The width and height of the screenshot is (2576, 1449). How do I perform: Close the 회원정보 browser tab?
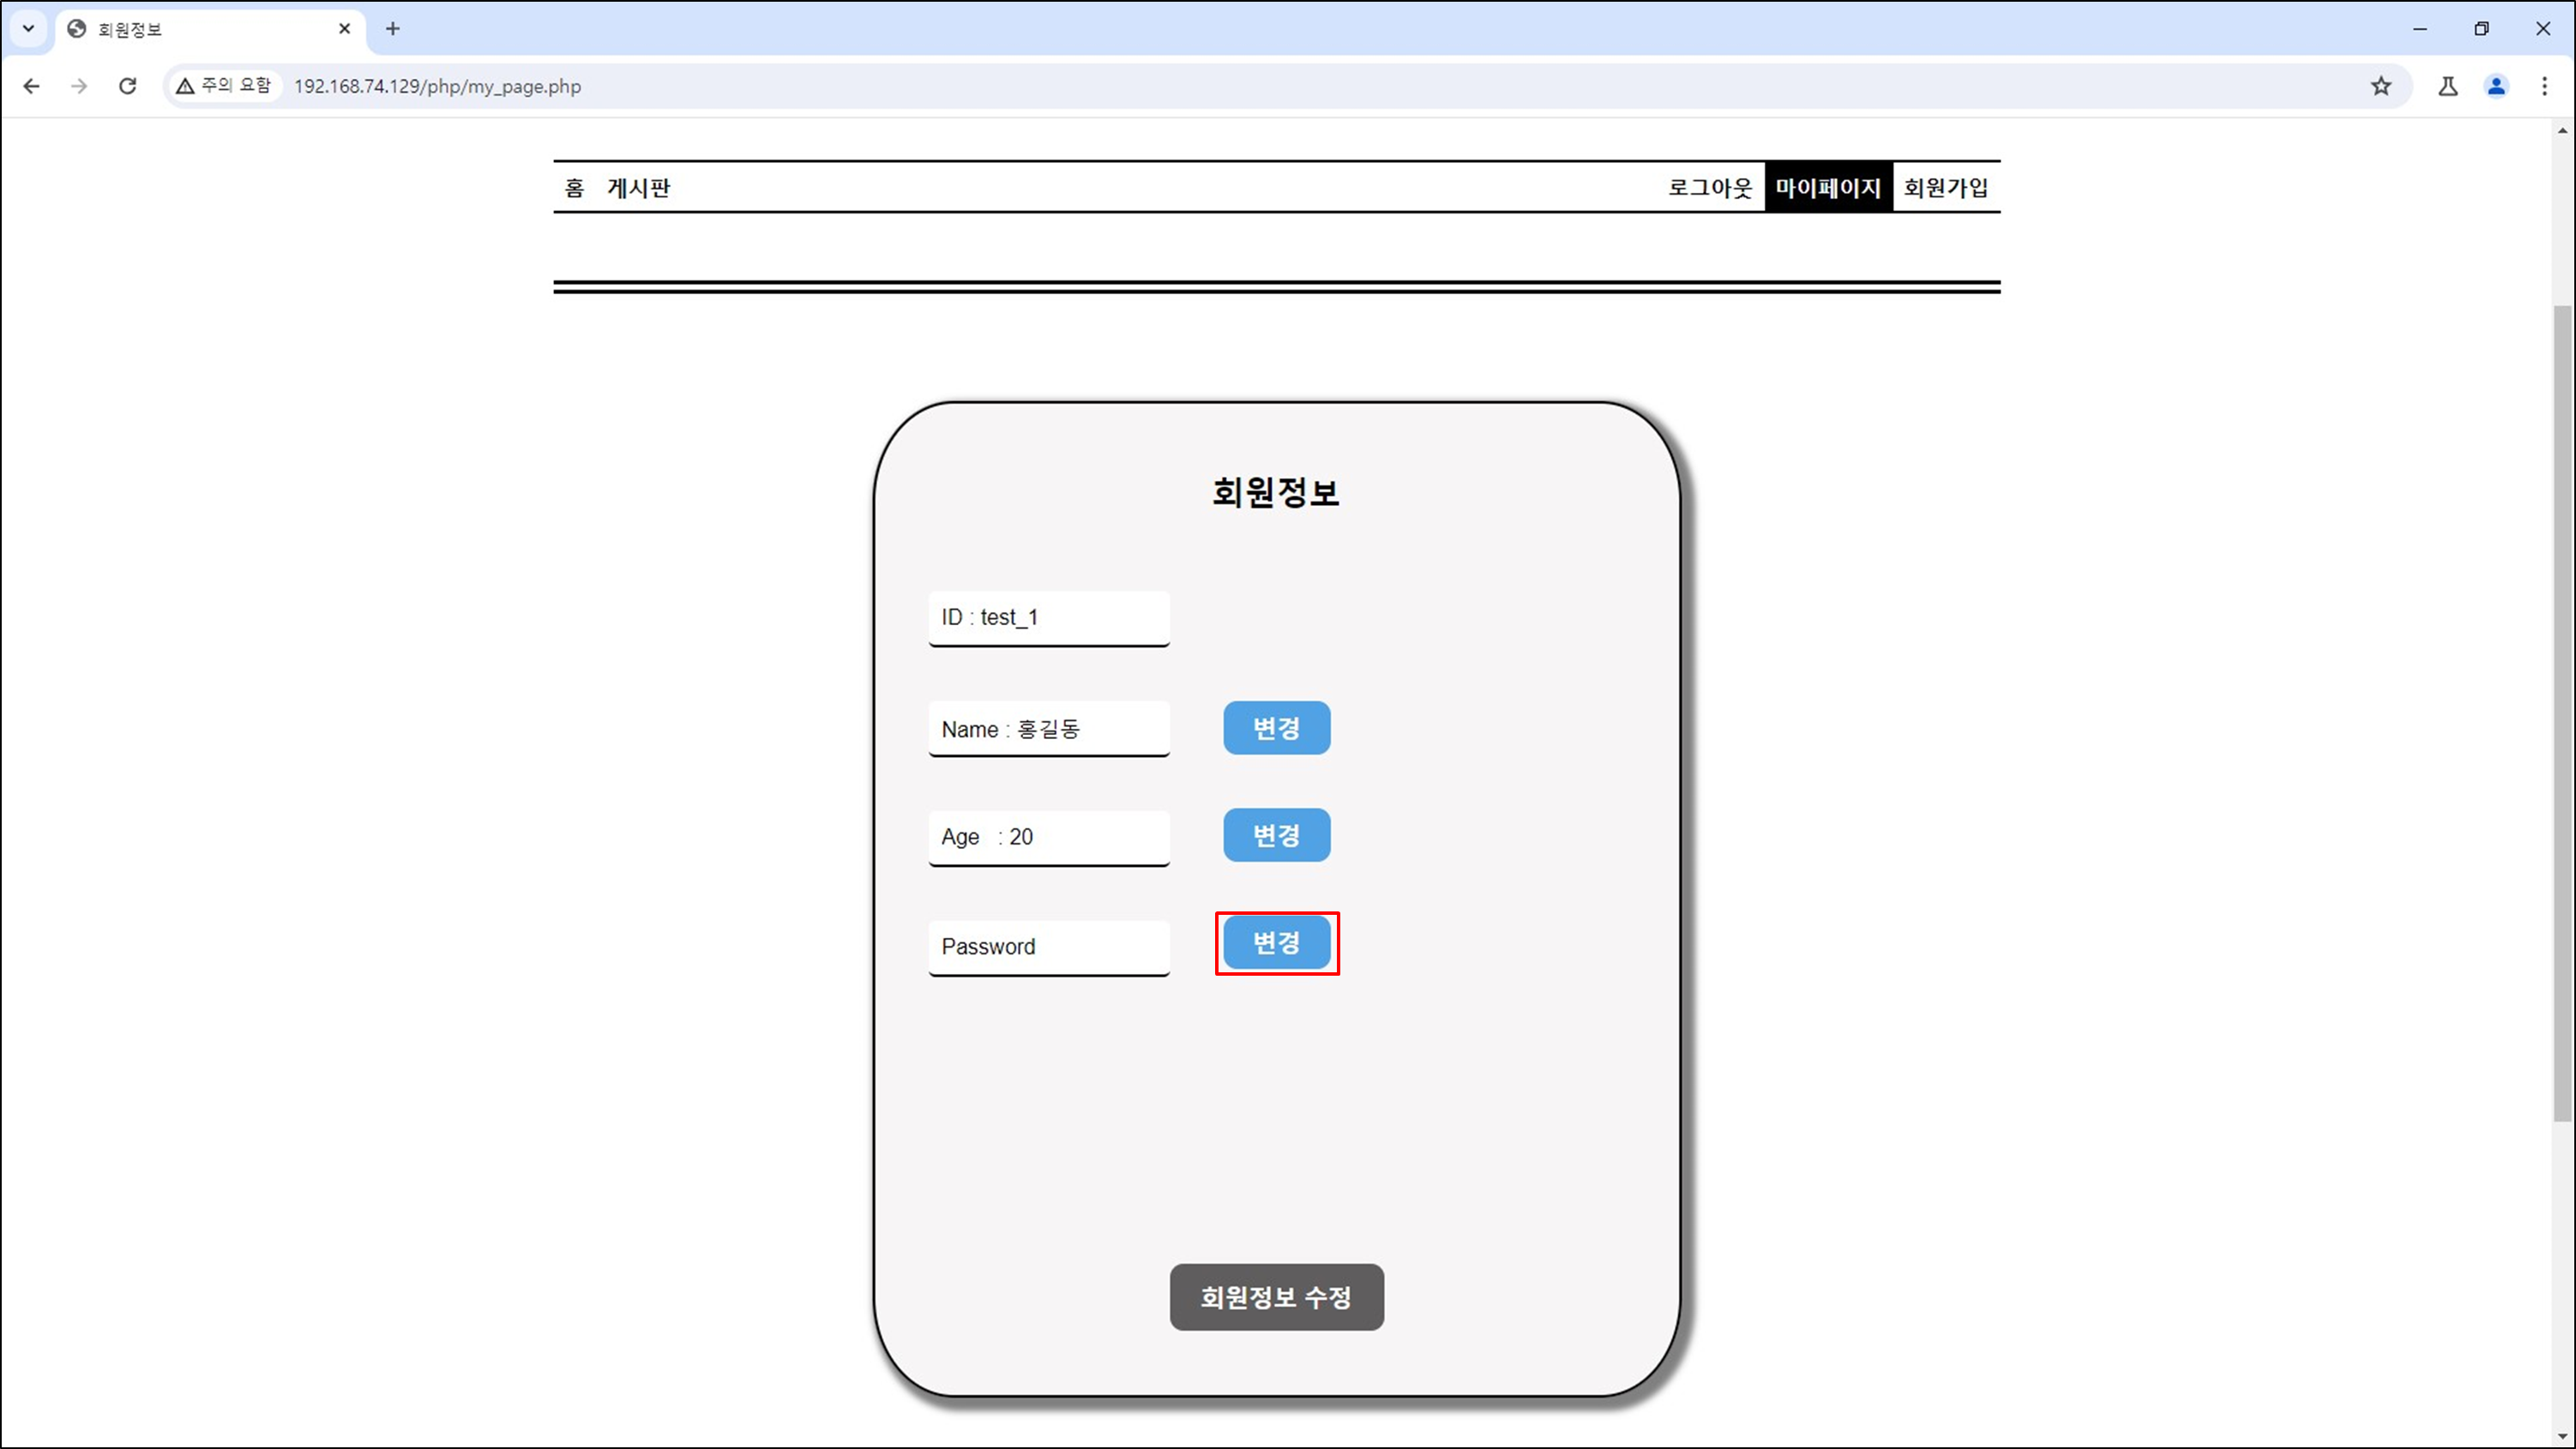344,29
